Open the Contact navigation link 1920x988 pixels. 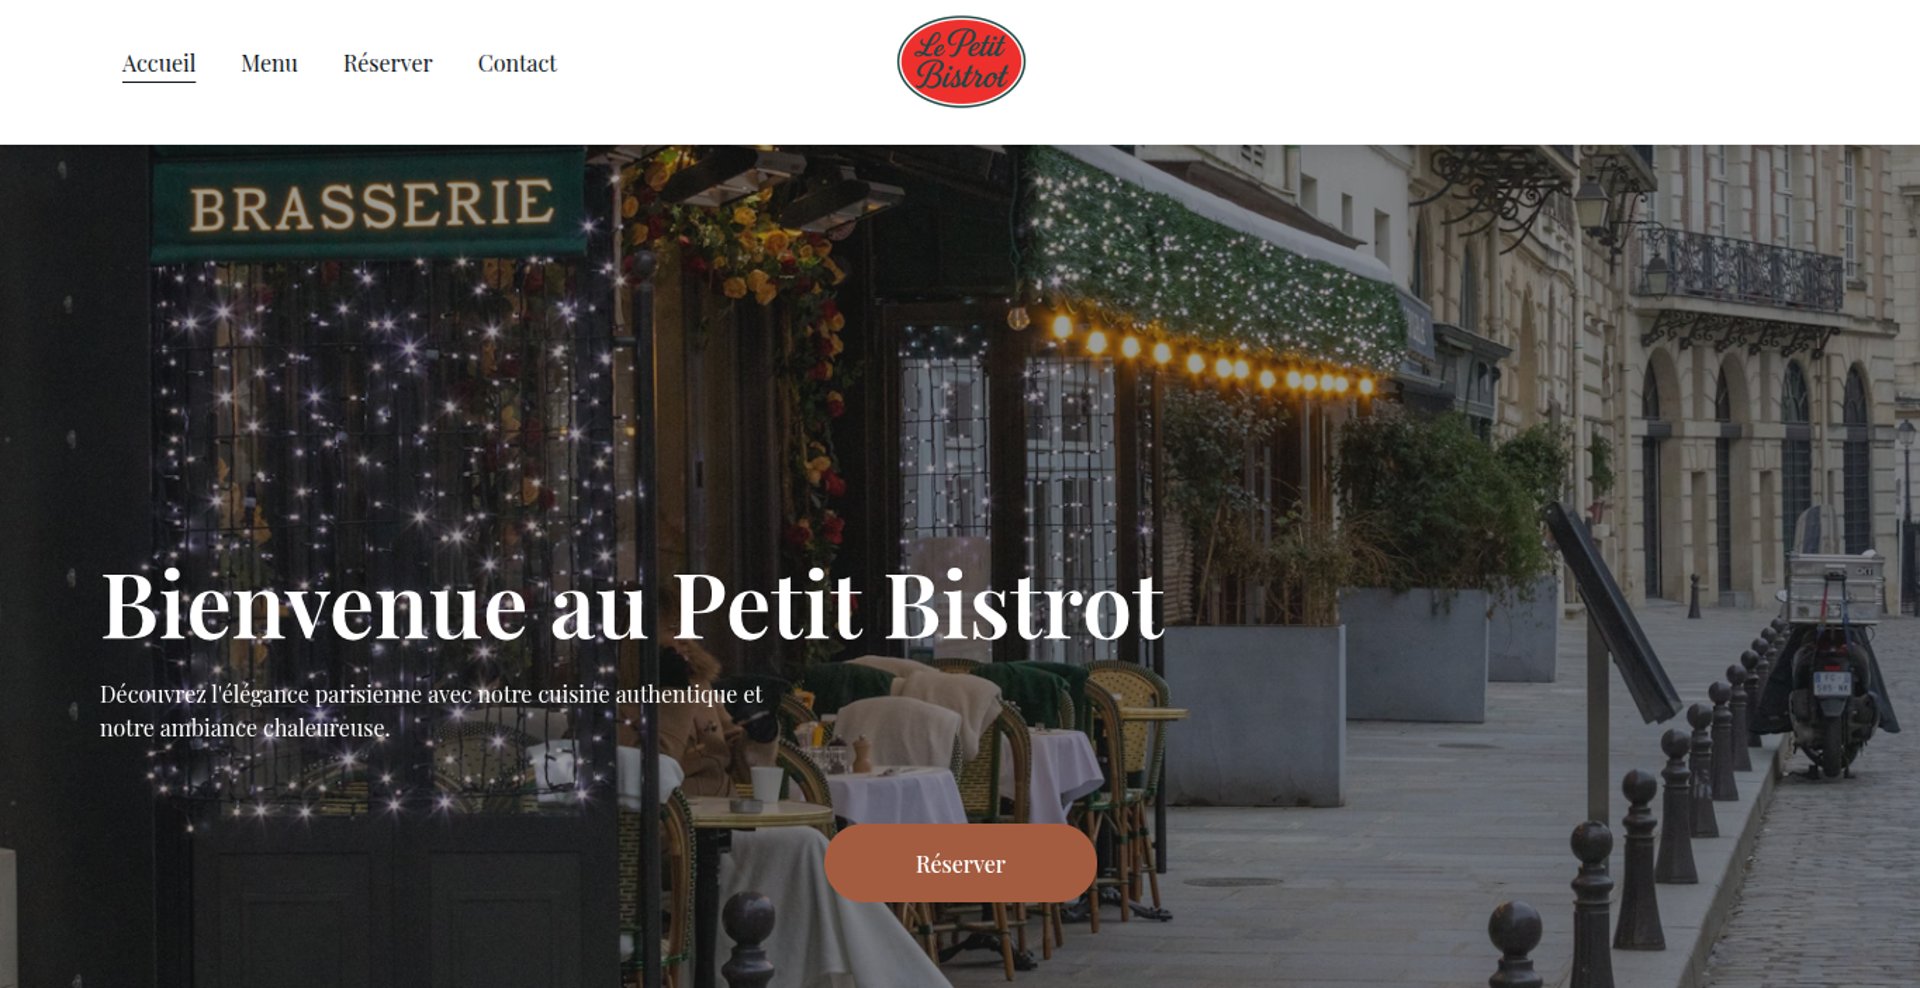(517, 63)
